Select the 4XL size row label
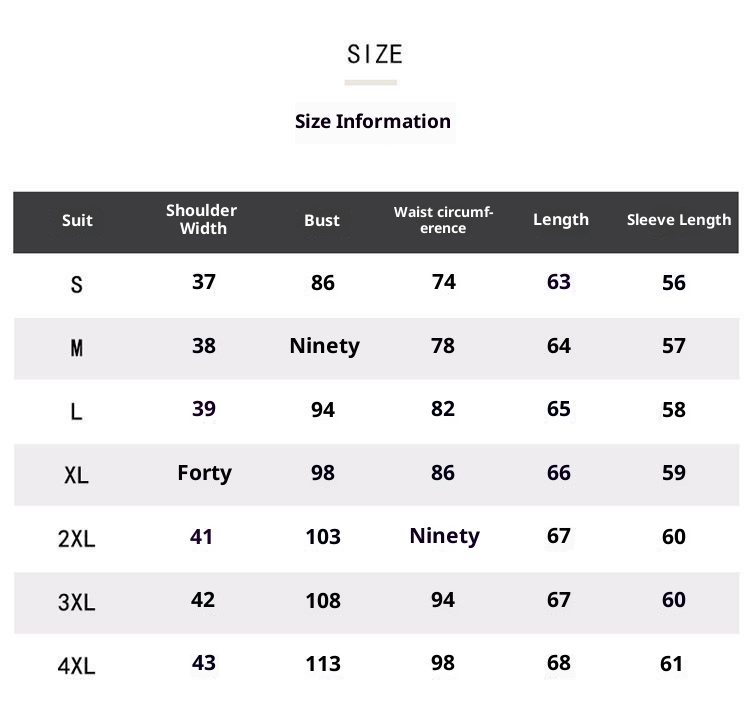 point(77,665)
